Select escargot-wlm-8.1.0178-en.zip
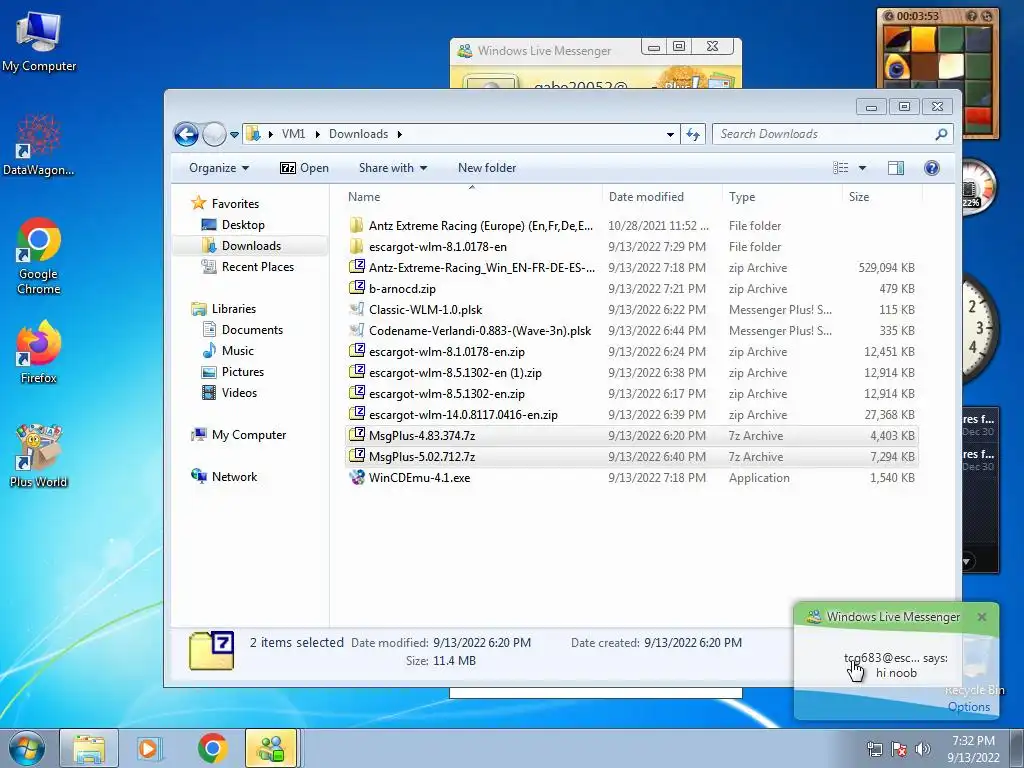This screenshot has height=768, width=1024. point(631,351)
